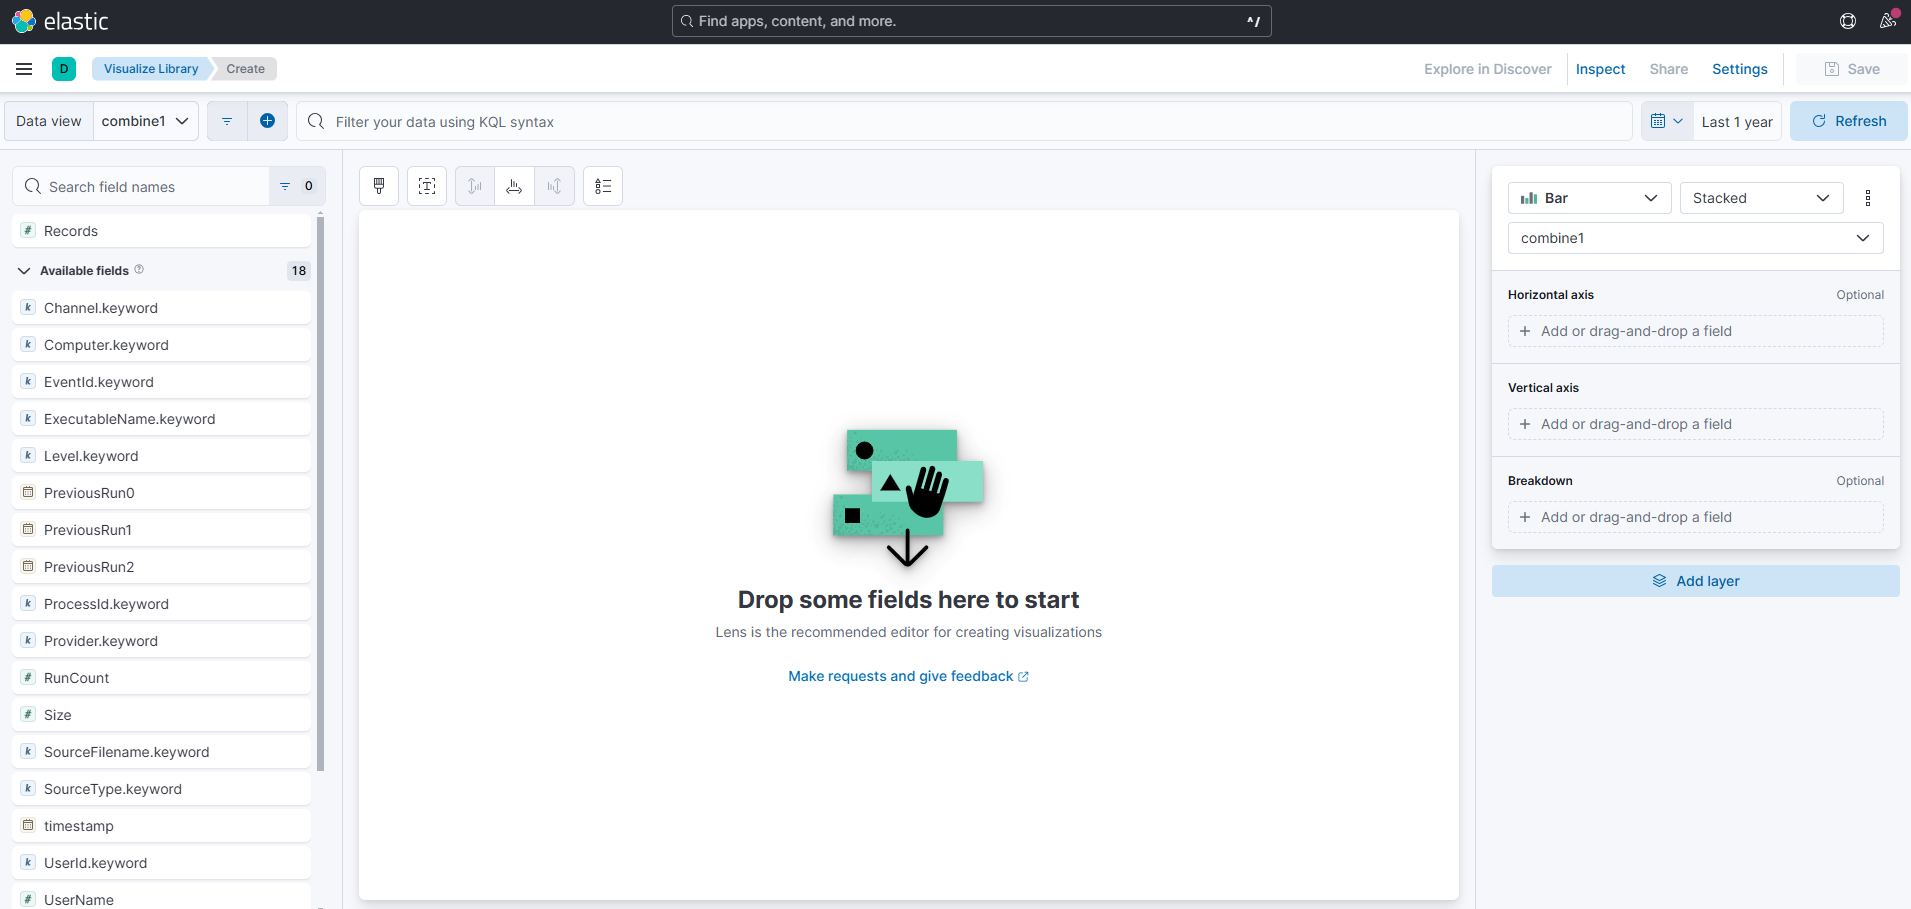Open the newsfeed notifications icon
Image resolution: width=1911 pixels, height=909 pixels.
coord(1887,21)
